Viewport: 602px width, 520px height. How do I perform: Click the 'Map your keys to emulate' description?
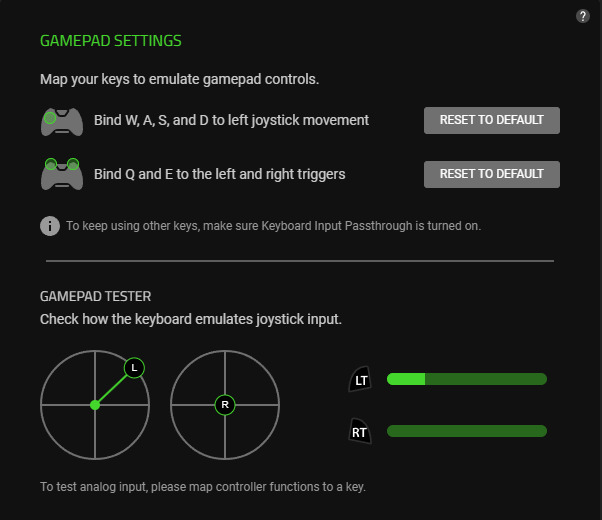click(180, 79)
